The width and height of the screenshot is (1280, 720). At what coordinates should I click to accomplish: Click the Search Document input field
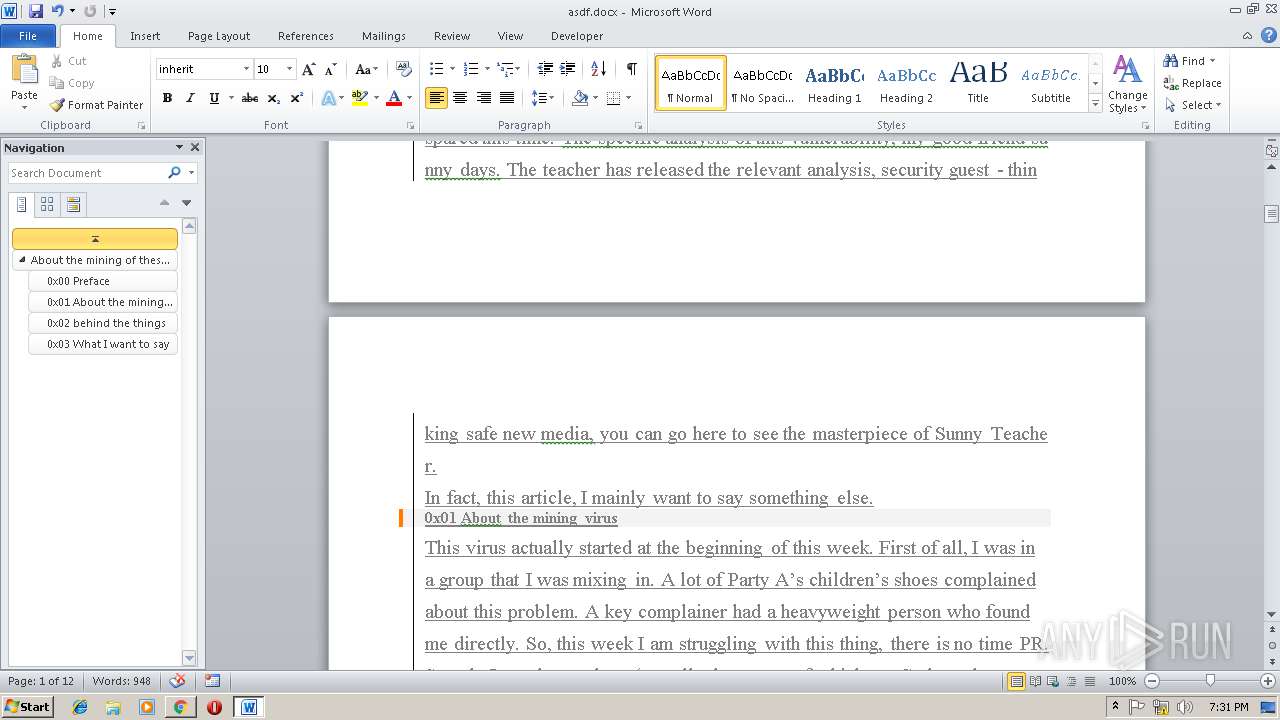(x=88, y=173)
